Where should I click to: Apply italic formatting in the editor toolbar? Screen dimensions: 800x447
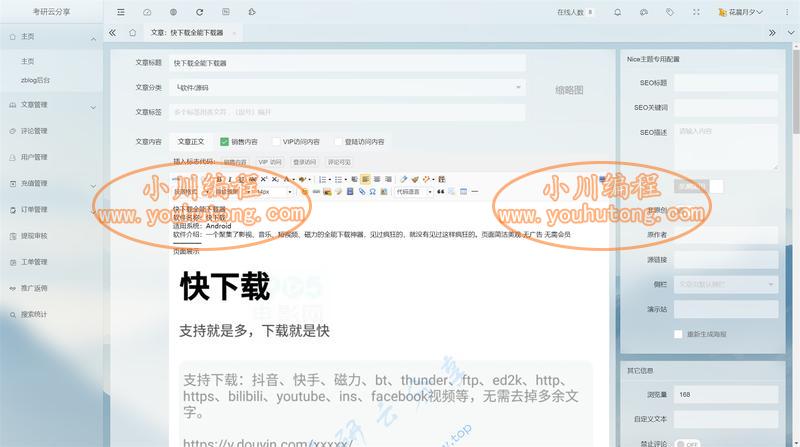[x=230, y=179]
